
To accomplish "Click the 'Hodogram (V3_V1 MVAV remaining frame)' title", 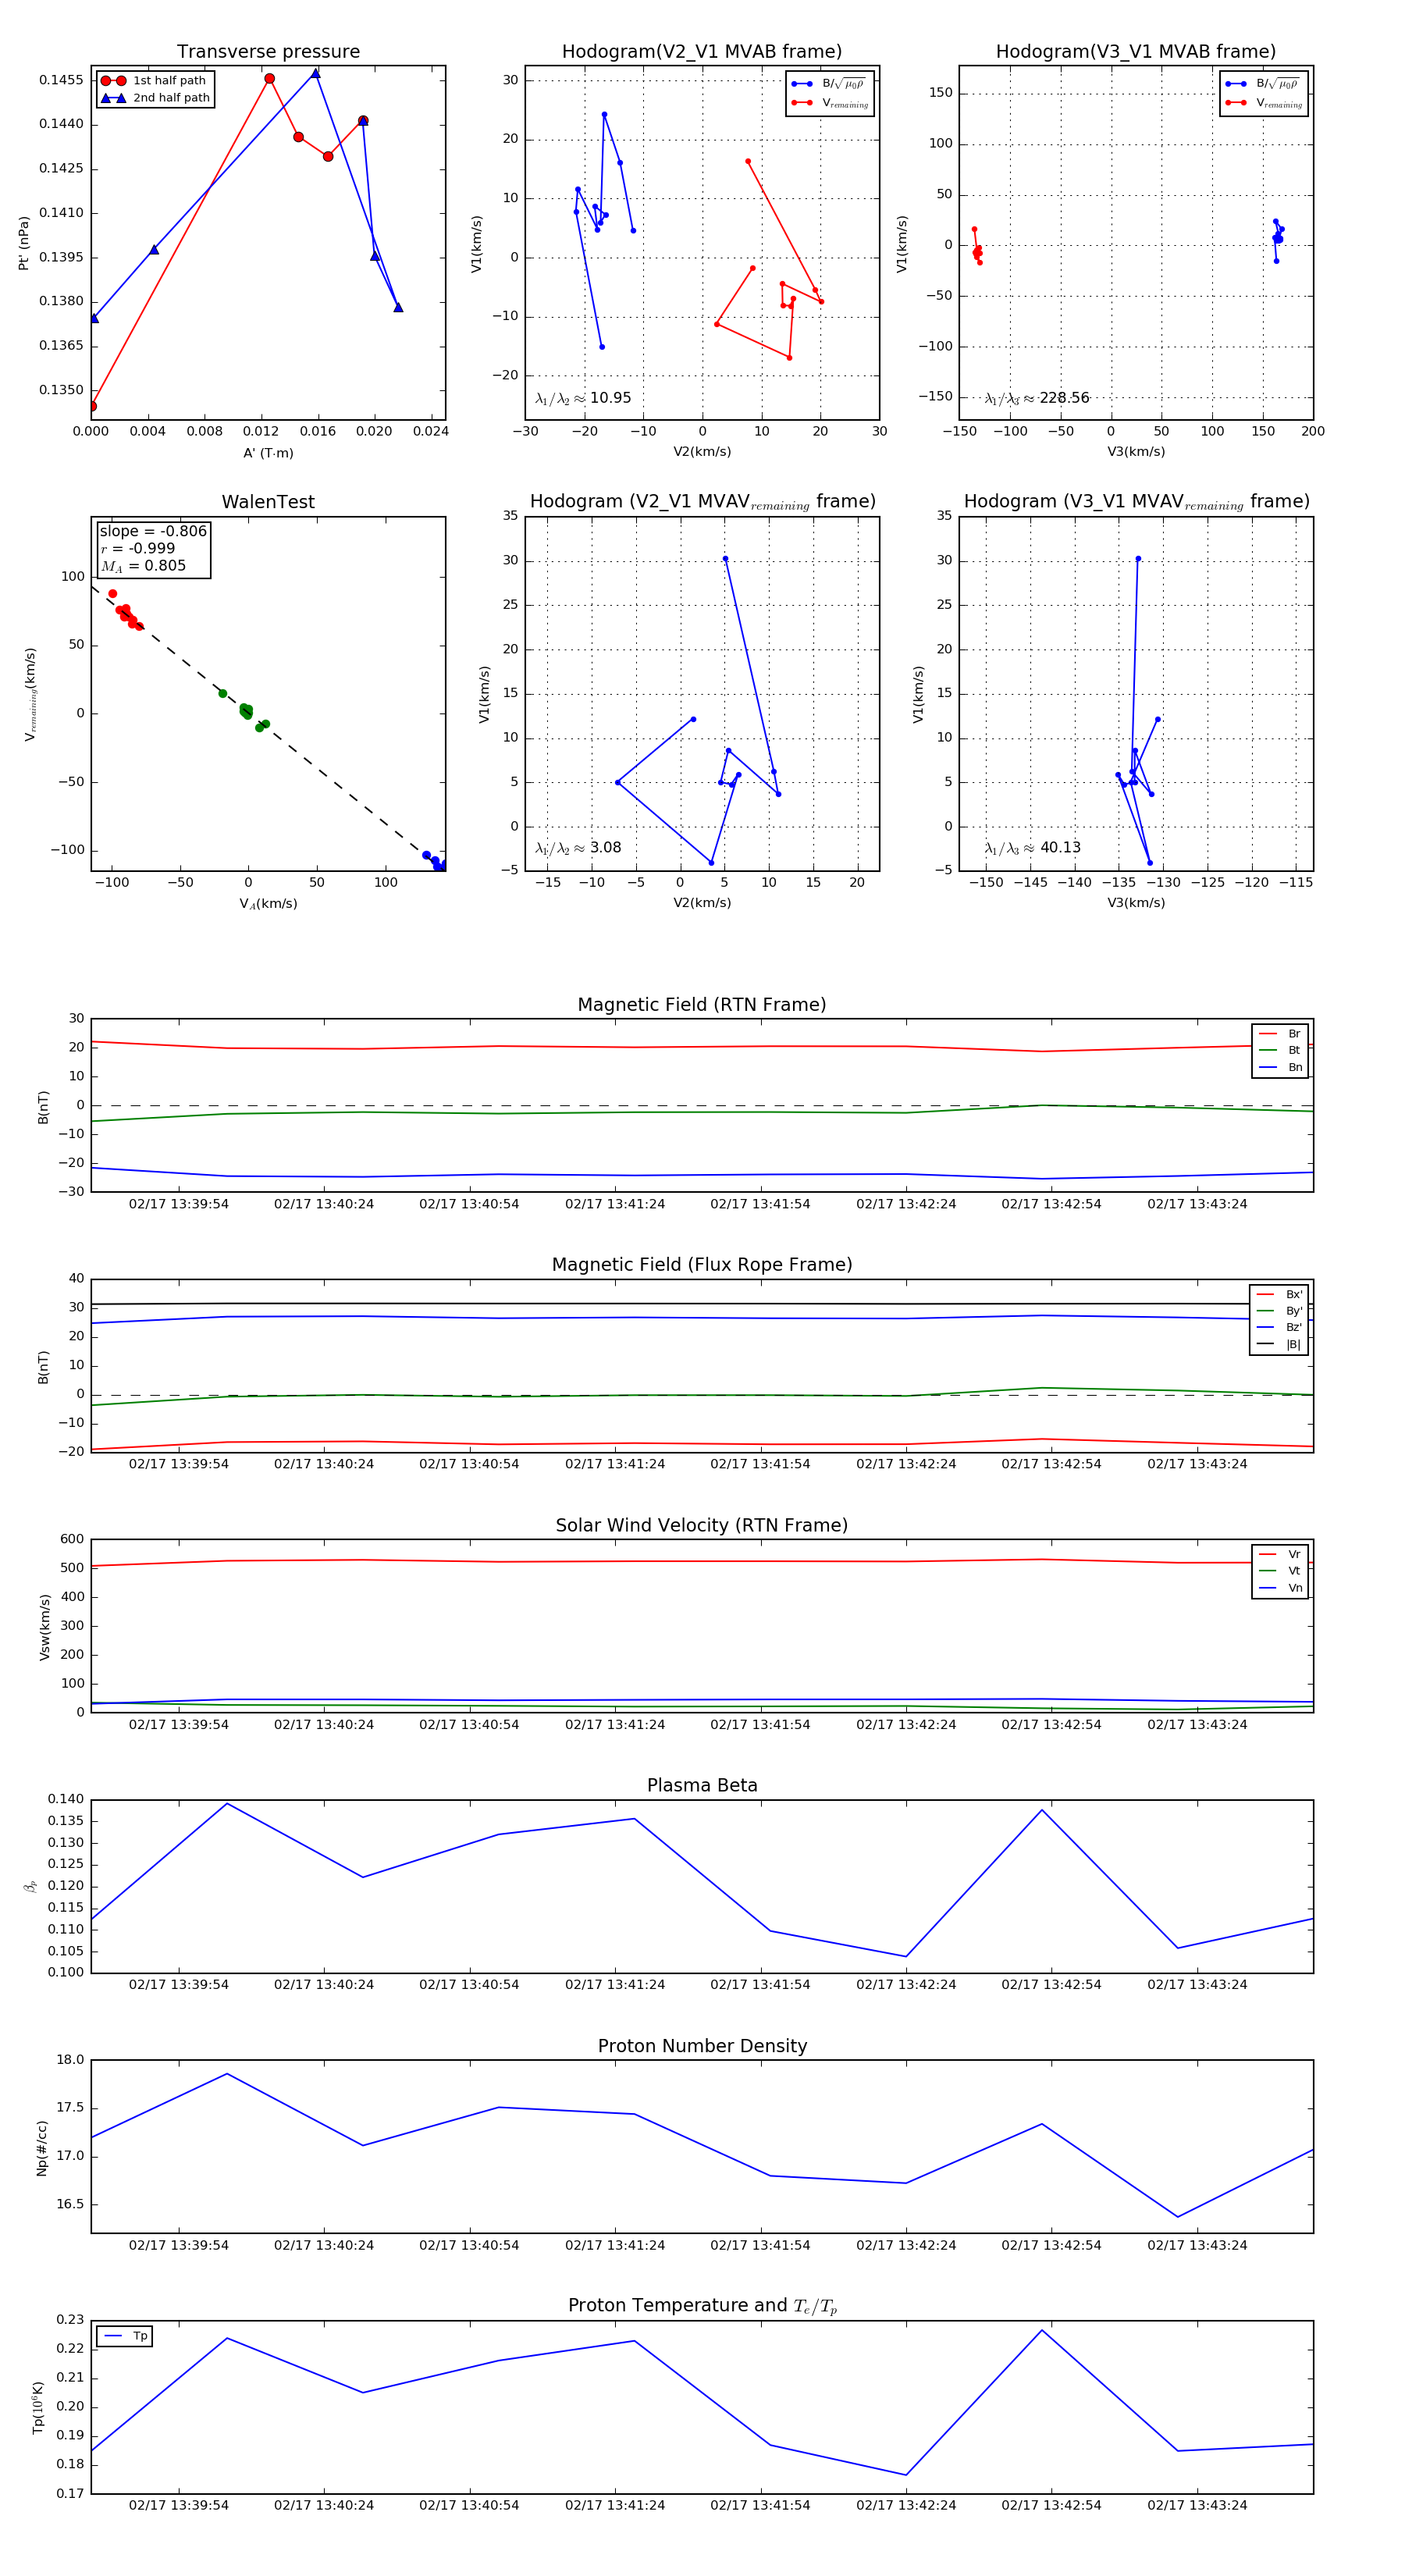I will click(1136, 502).
